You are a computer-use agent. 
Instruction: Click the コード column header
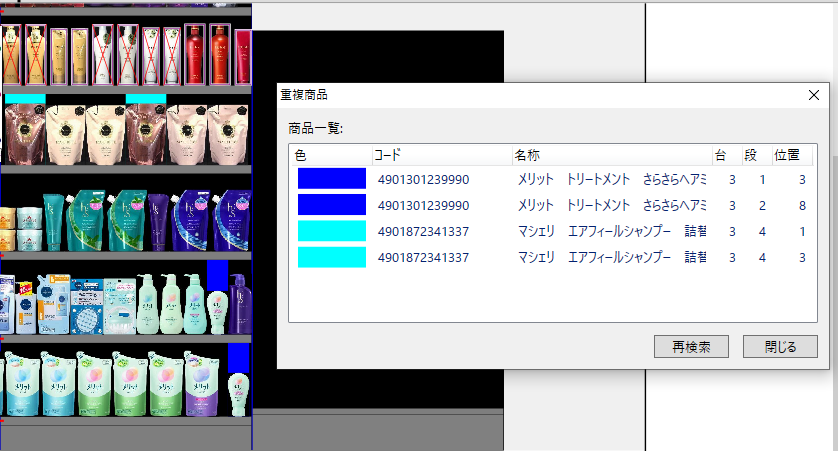[440, 155]
